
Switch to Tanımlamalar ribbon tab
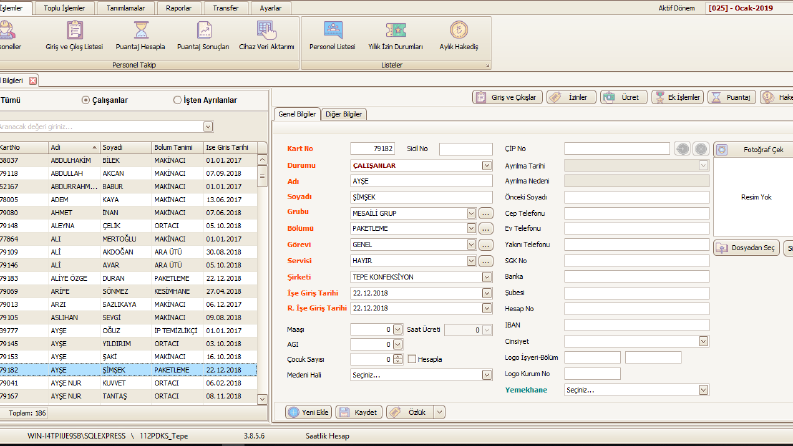click(x=125, y=8)
